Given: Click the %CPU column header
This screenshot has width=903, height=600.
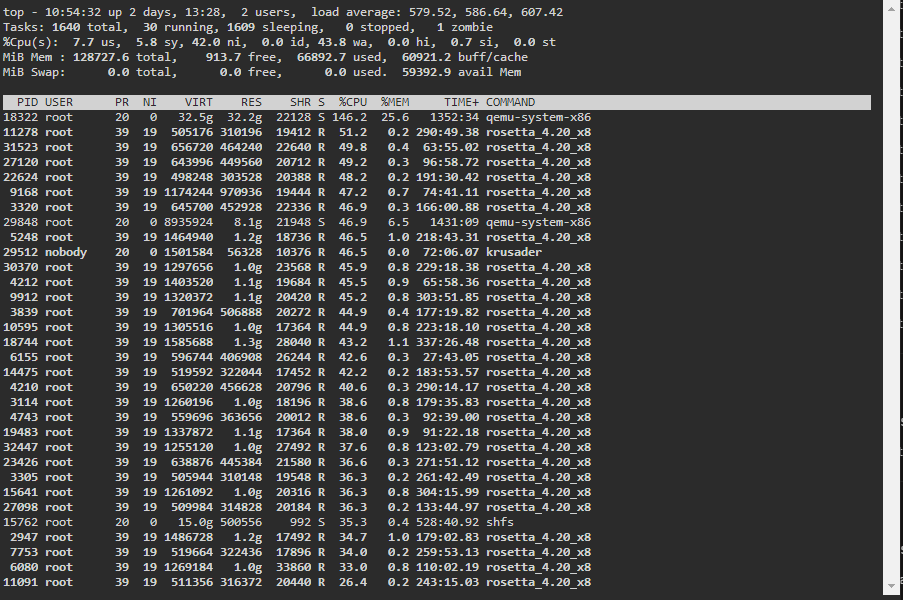Looking at the screenshot, I should pyautogui.click(x=352, y=102).
